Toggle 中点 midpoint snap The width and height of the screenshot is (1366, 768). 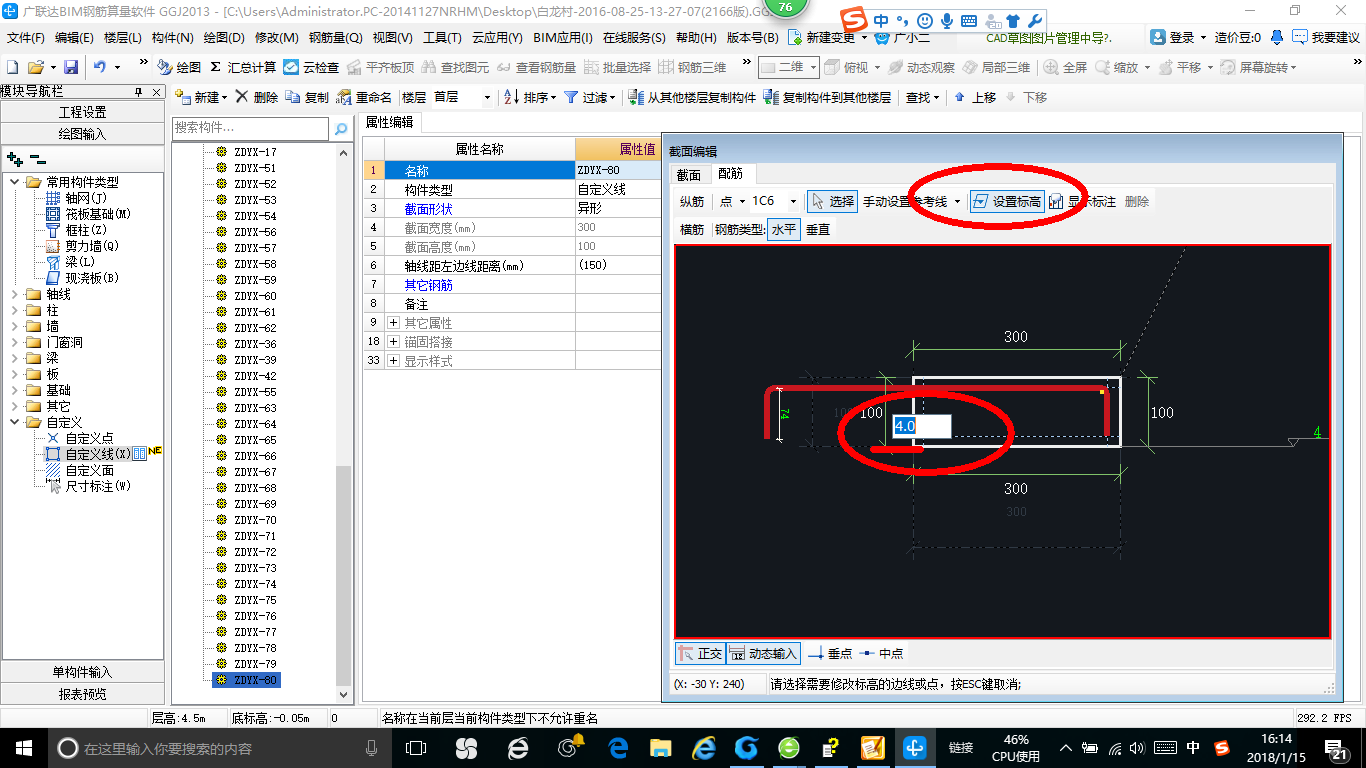click(881, 653)
